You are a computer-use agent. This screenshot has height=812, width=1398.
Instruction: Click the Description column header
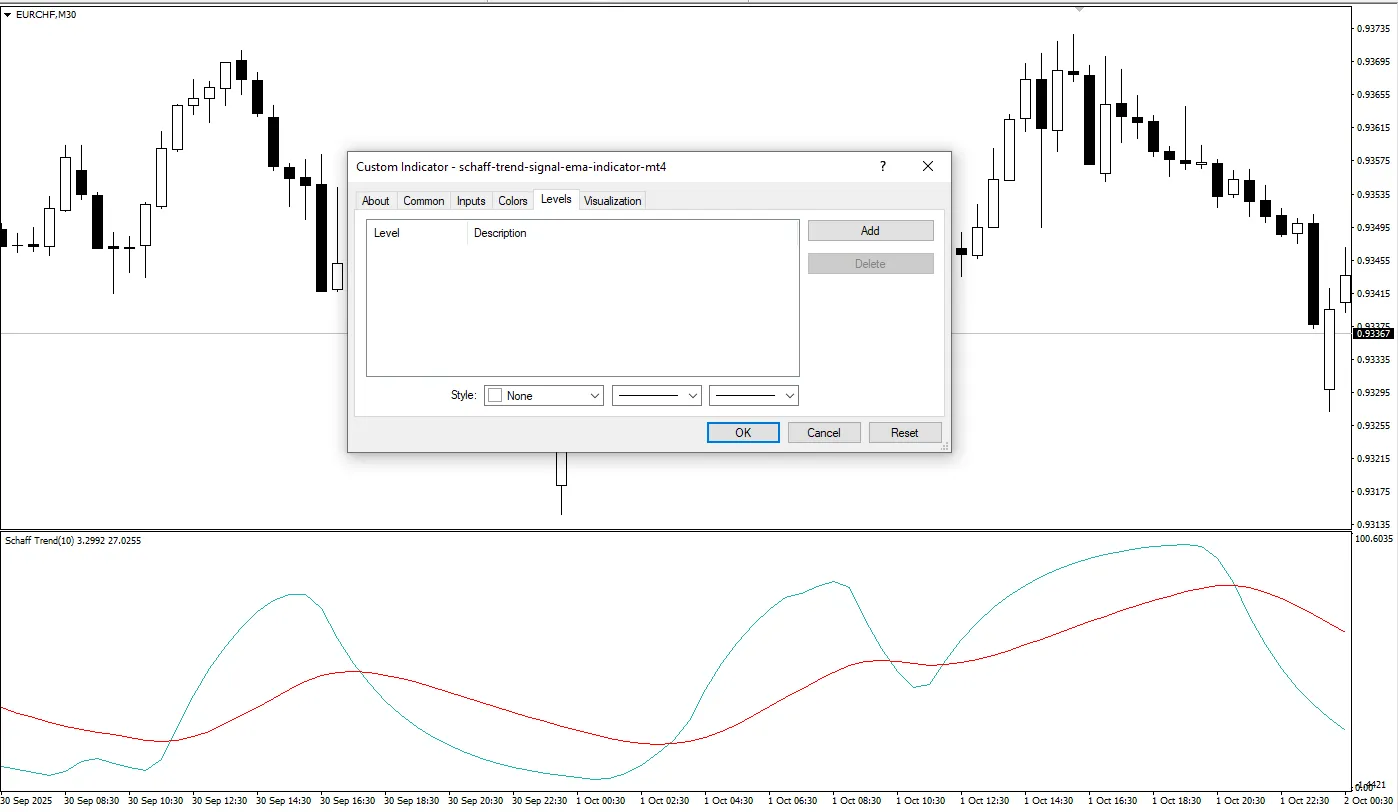pos(500,233)
